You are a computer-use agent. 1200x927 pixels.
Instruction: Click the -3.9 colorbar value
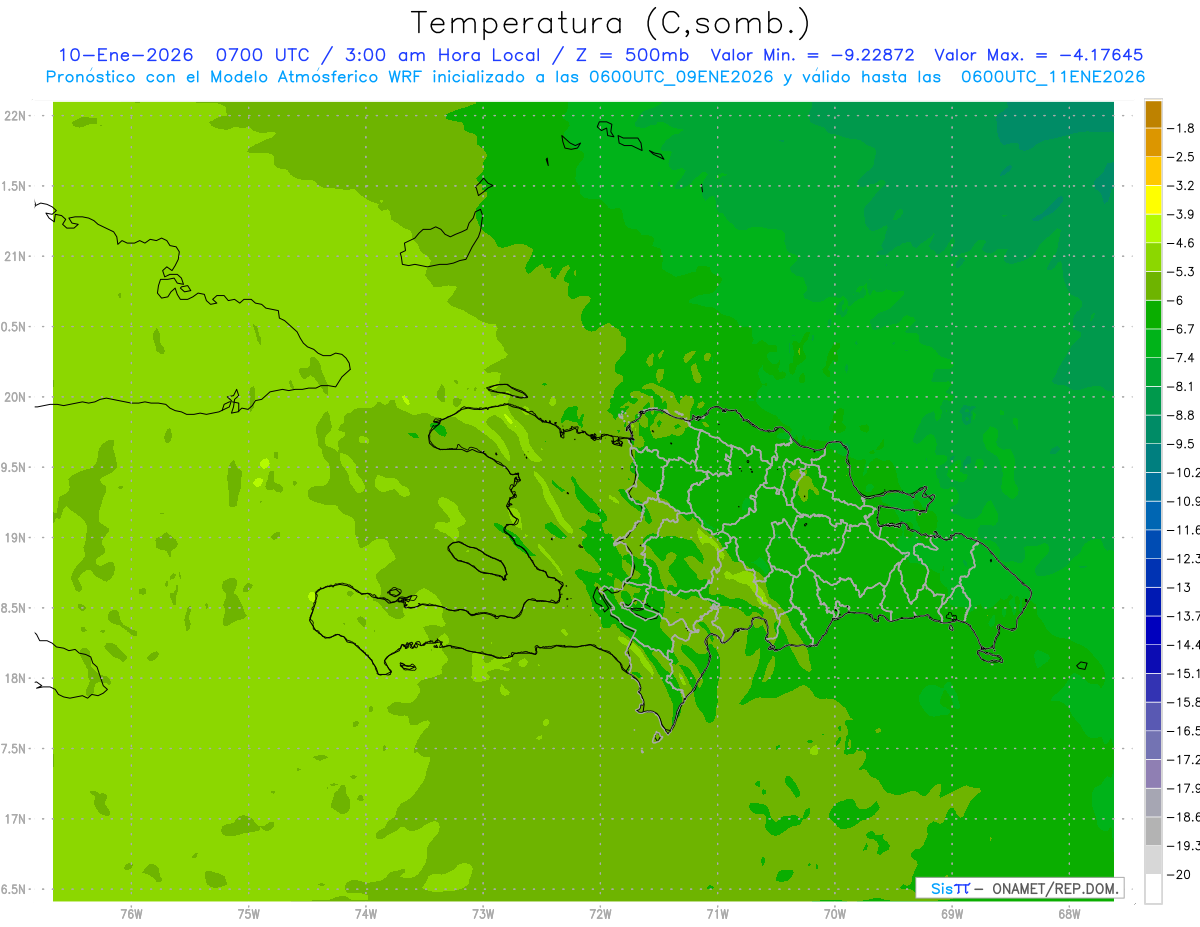click(x=1182, y=214)
